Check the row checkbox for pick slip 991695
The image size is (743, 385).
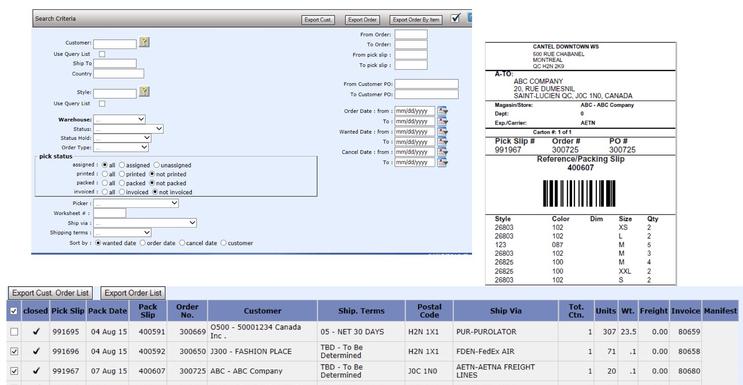14,332
